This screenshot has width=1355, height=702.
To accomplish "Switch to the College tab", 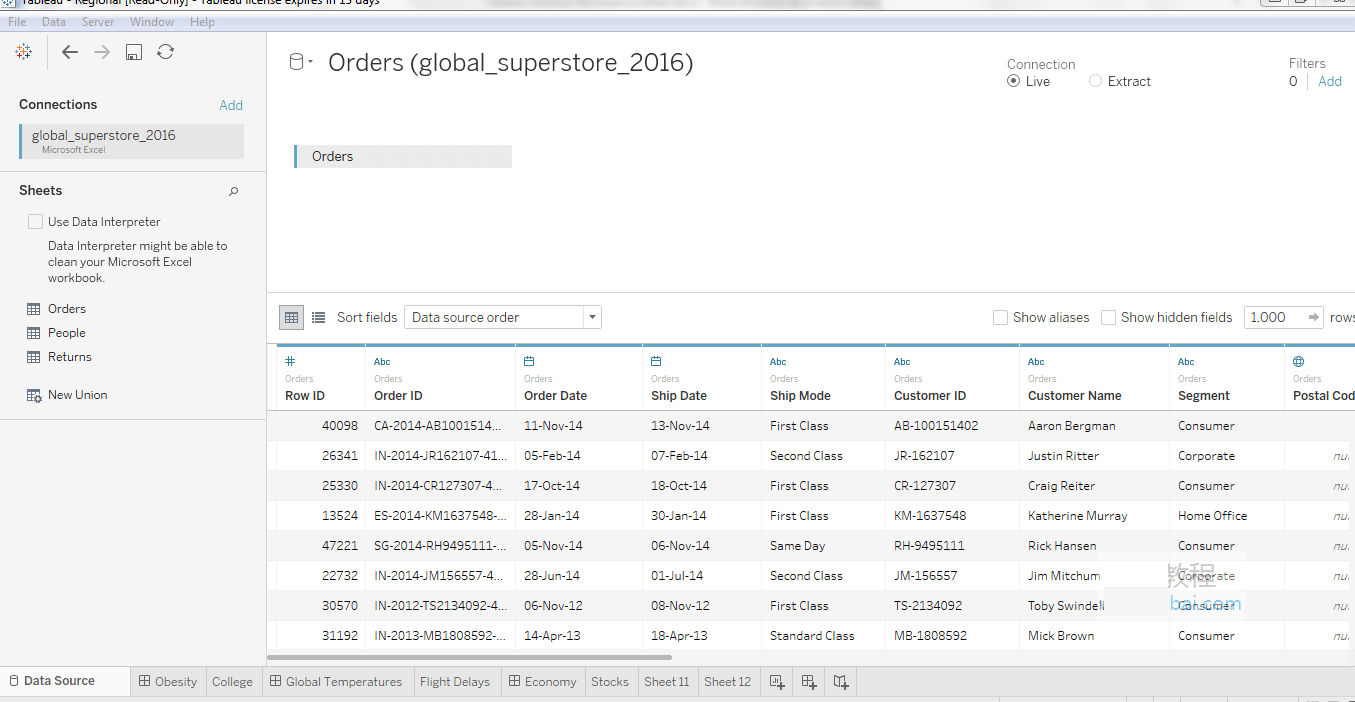I will tap(232, 682).
